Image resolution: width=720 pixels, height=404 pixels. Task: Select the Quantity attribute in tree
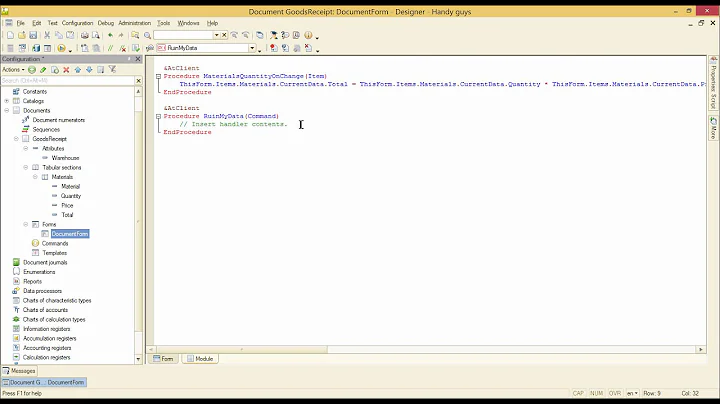[x=71, y=196]
